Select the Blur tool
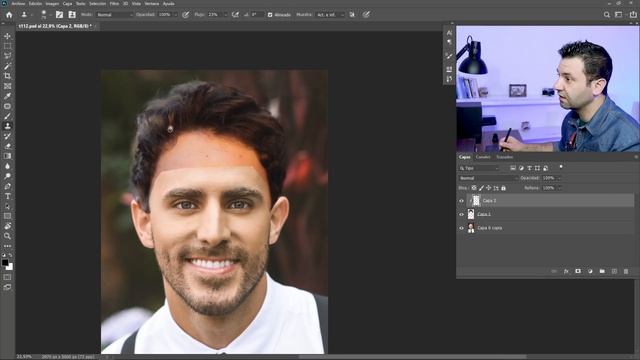The image size is (640, 360). [7, 166]
